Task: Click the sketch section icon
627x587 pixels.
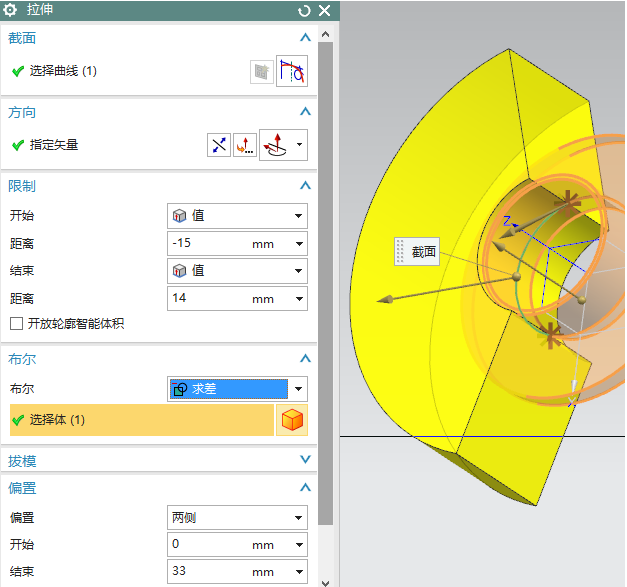Action: point(261,72)
